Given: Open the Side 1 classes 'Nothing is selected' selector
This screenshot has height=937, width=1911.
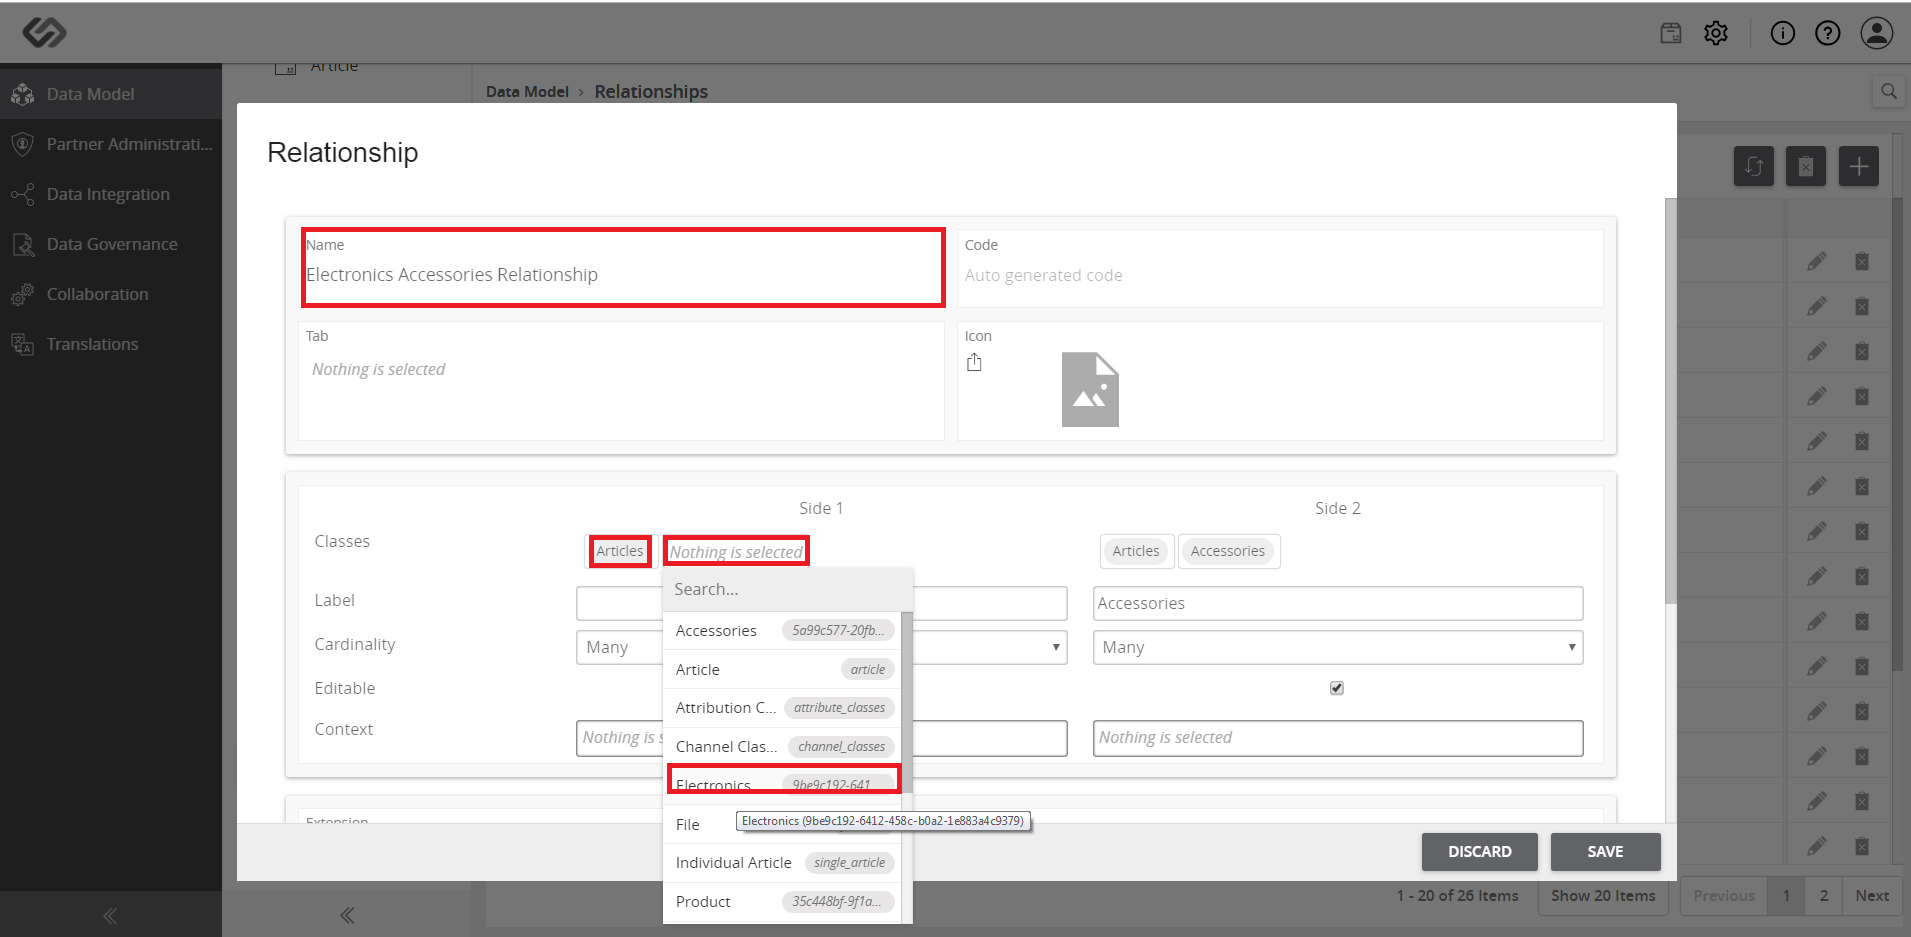Looking at the screenshot, I should coord(736,551).
